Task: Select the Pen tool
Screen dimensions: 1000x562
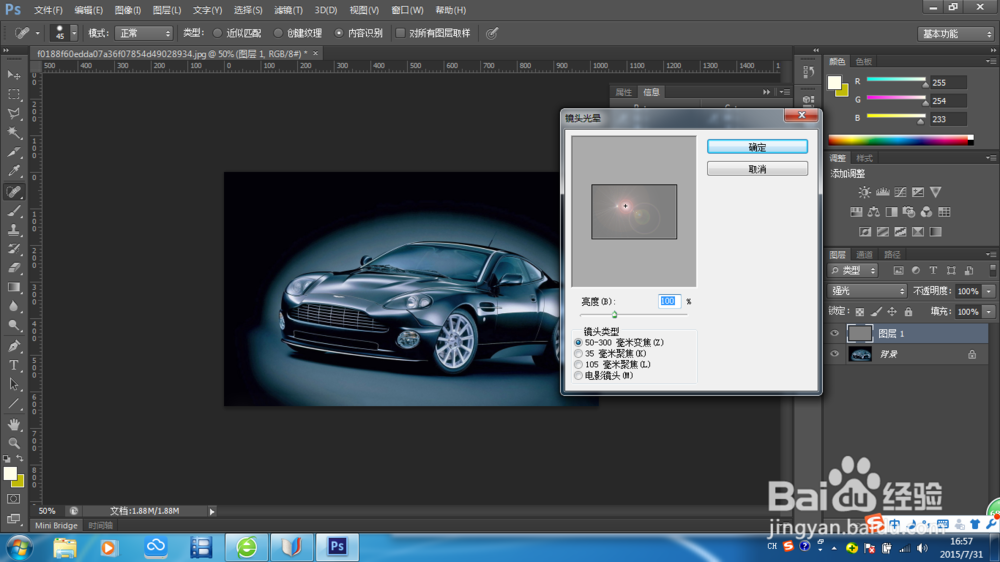Action: pyautogui.click(x=13, y=346)
